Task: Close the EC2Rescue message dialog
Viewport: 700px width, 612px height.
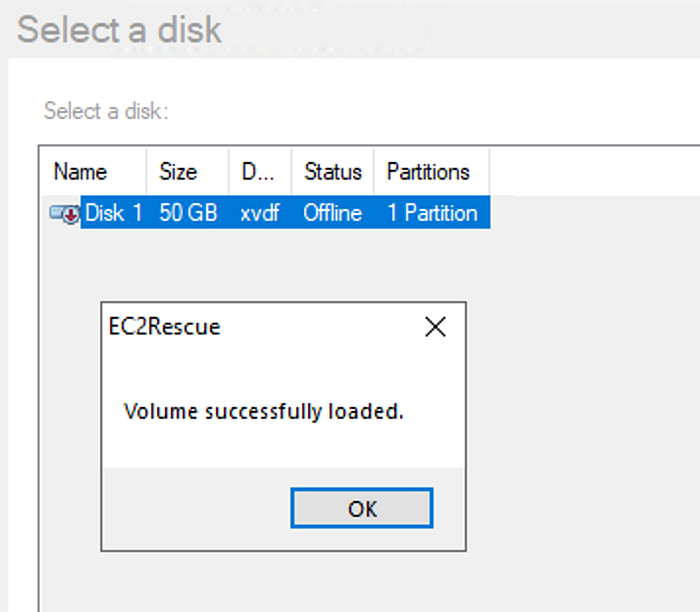Action: [x=435, y=327]
